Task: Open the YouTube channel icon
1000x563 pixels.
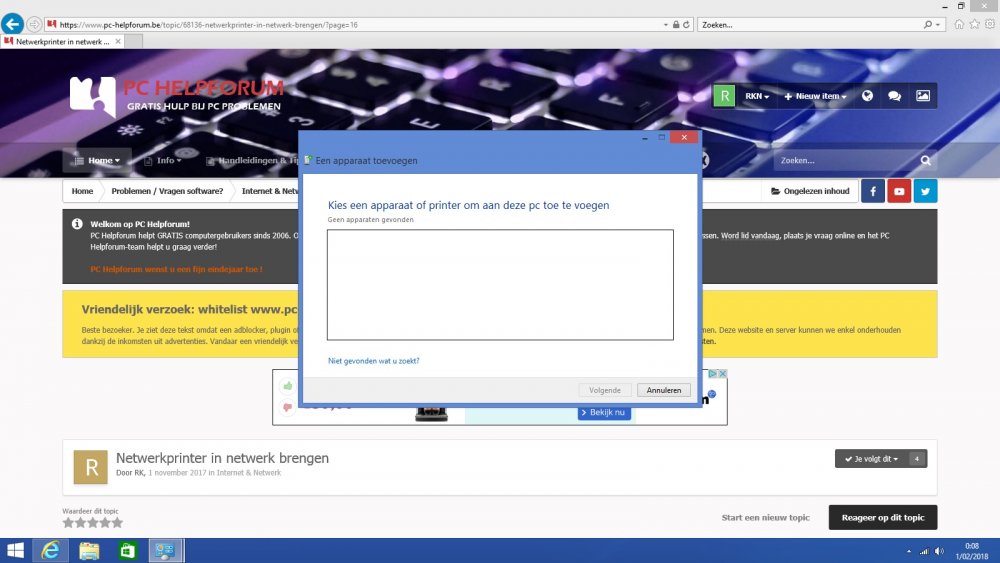Action: pos(899,191)
